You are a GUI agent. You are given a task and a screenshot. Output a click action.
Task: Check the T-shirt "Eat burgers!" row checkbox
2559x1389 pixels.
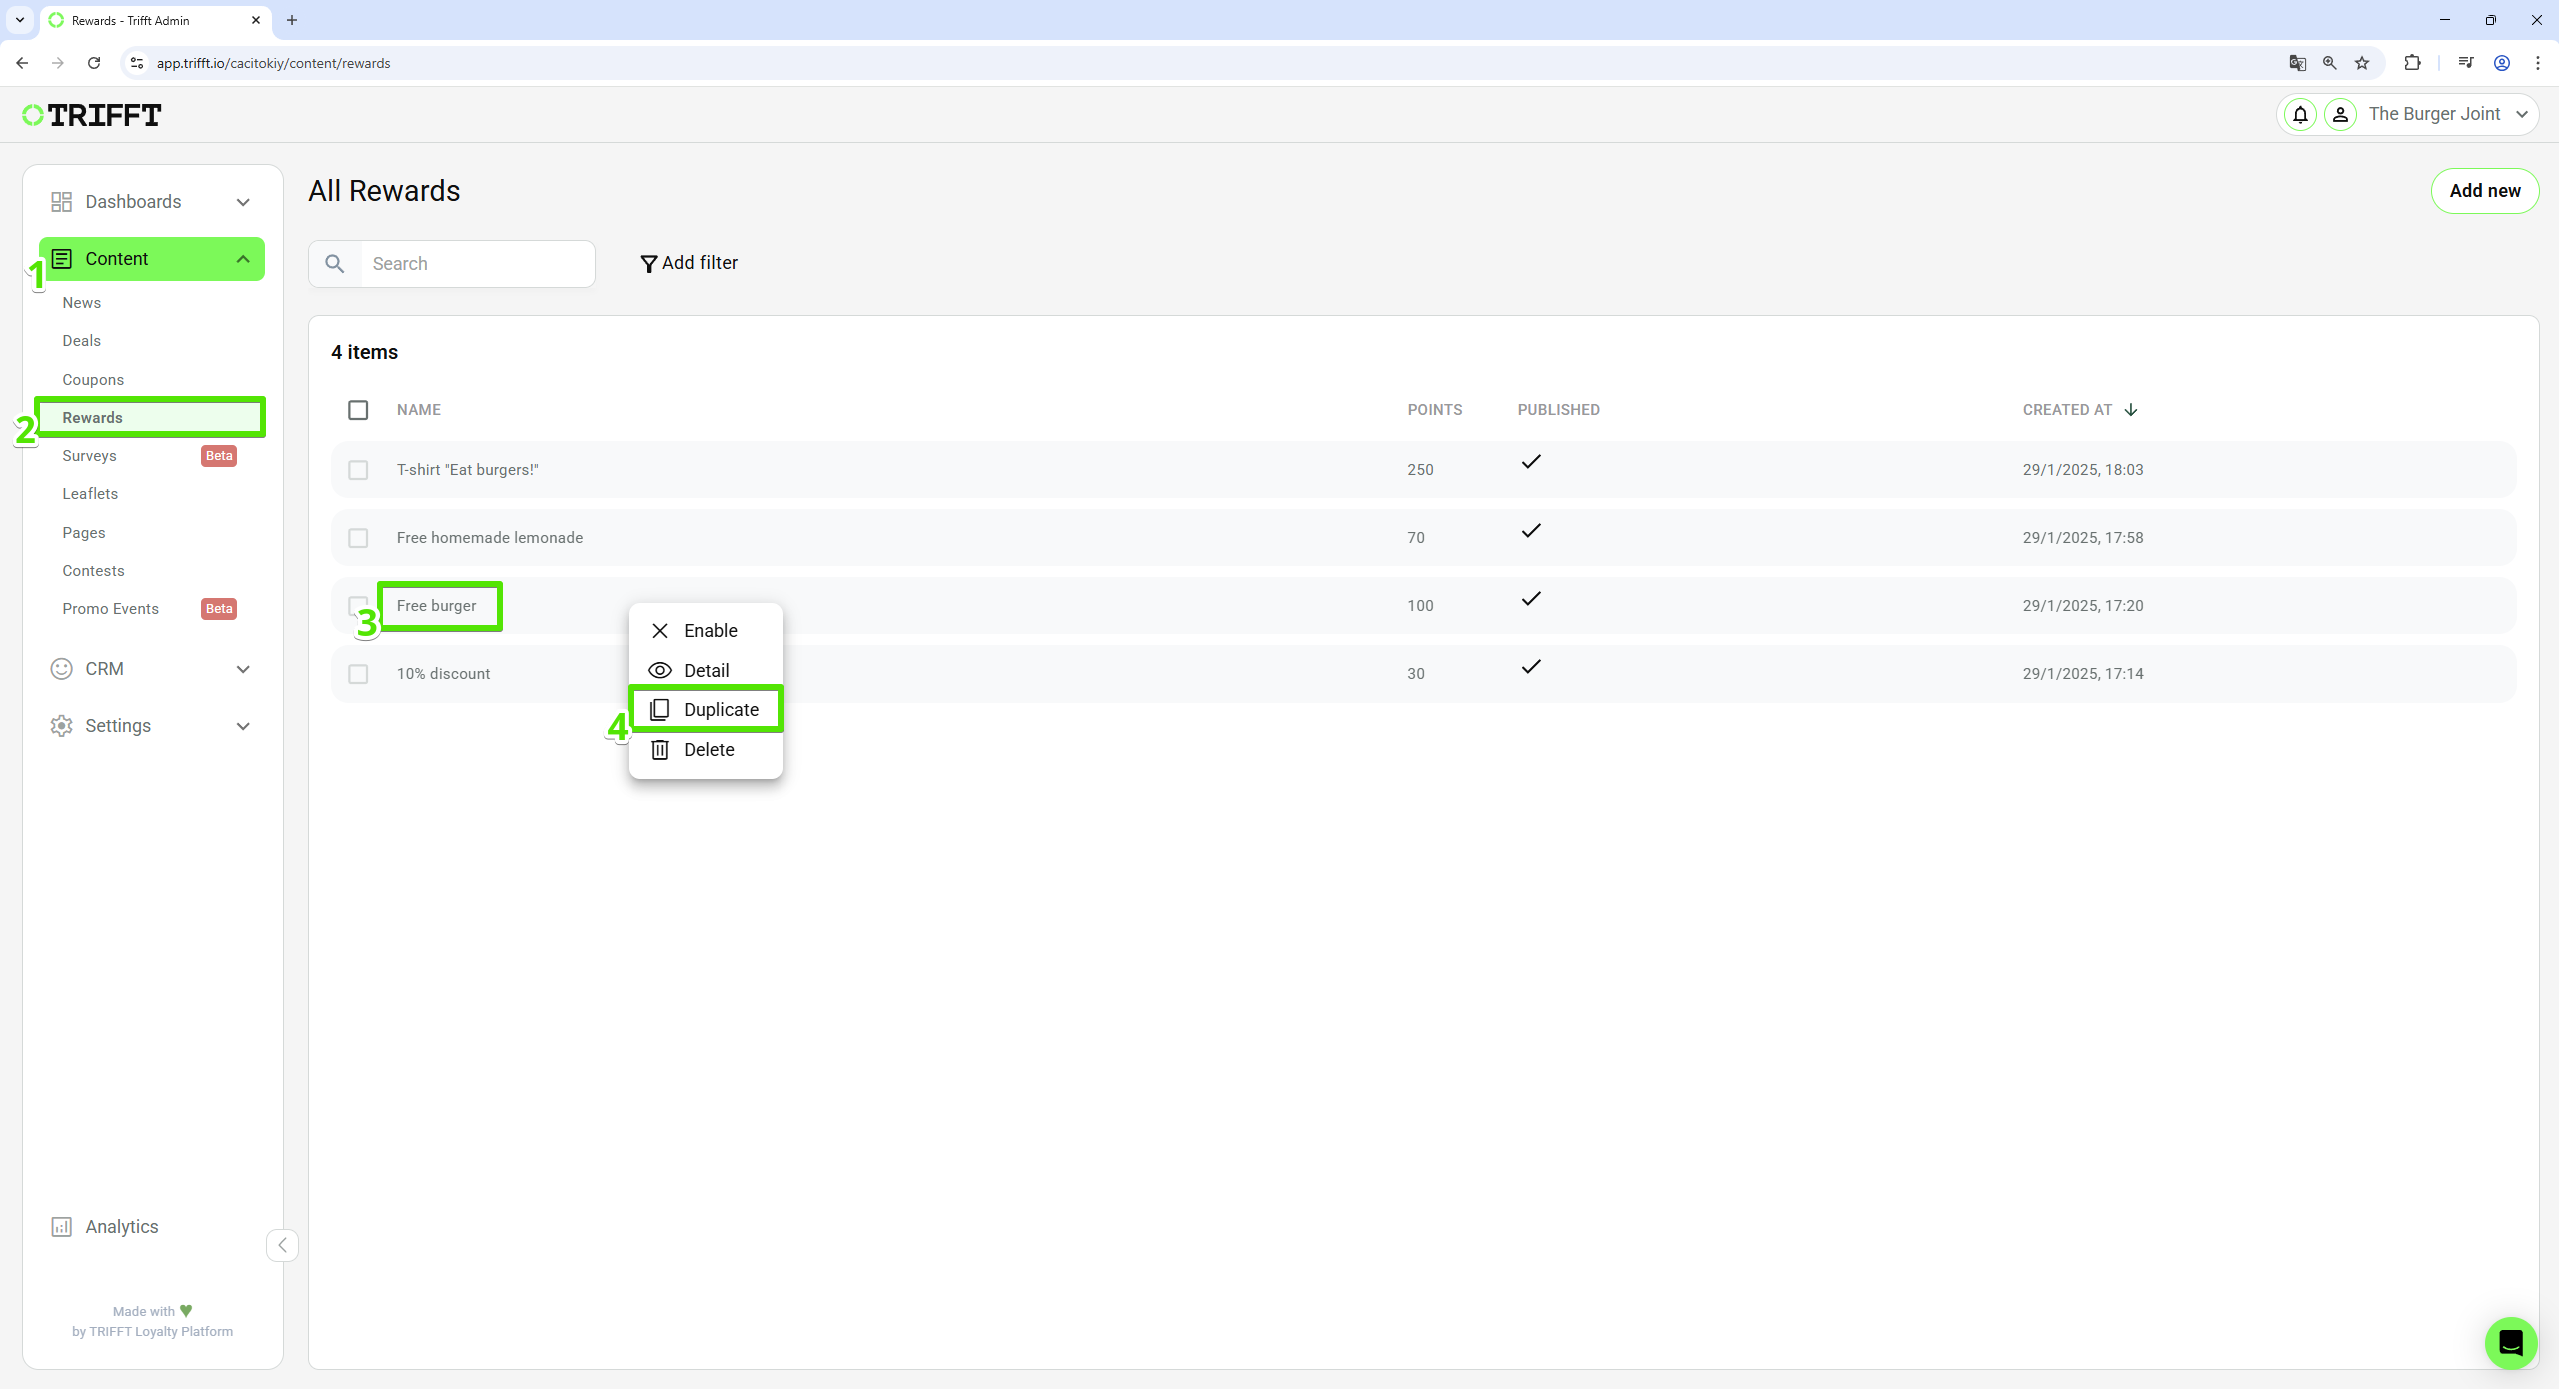pos(358,470)
